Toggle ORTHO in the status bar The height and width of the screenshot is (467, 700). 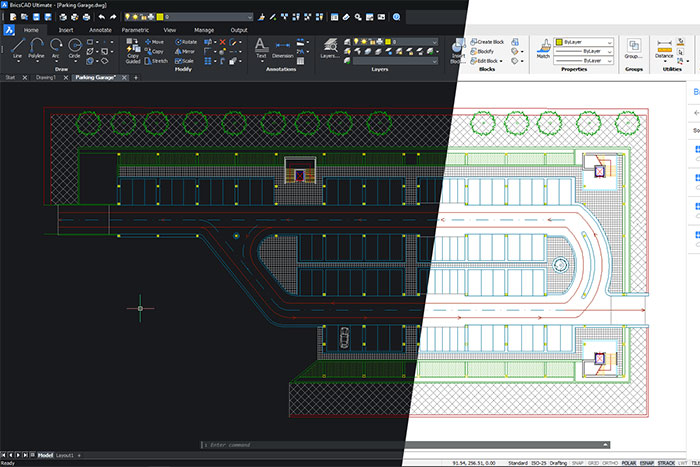(x=610, y=463)
